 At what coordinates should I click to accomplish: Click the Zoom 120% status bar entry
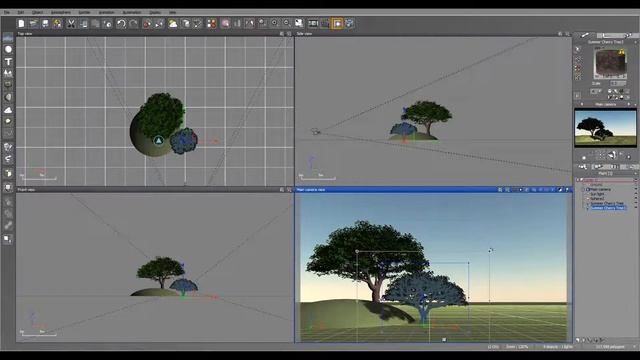click(517, 347)
